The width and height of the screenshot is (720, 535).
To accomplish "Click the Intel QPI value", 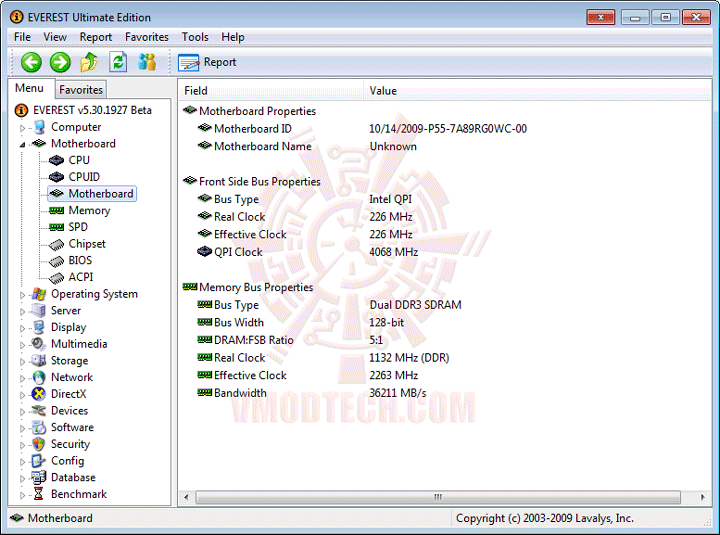I will 390,199.
